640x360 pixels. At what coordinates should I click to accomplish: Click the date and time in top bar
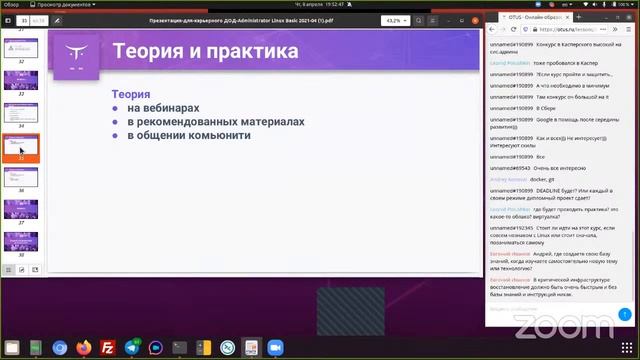pyautogui.click(x=320, y=4)
